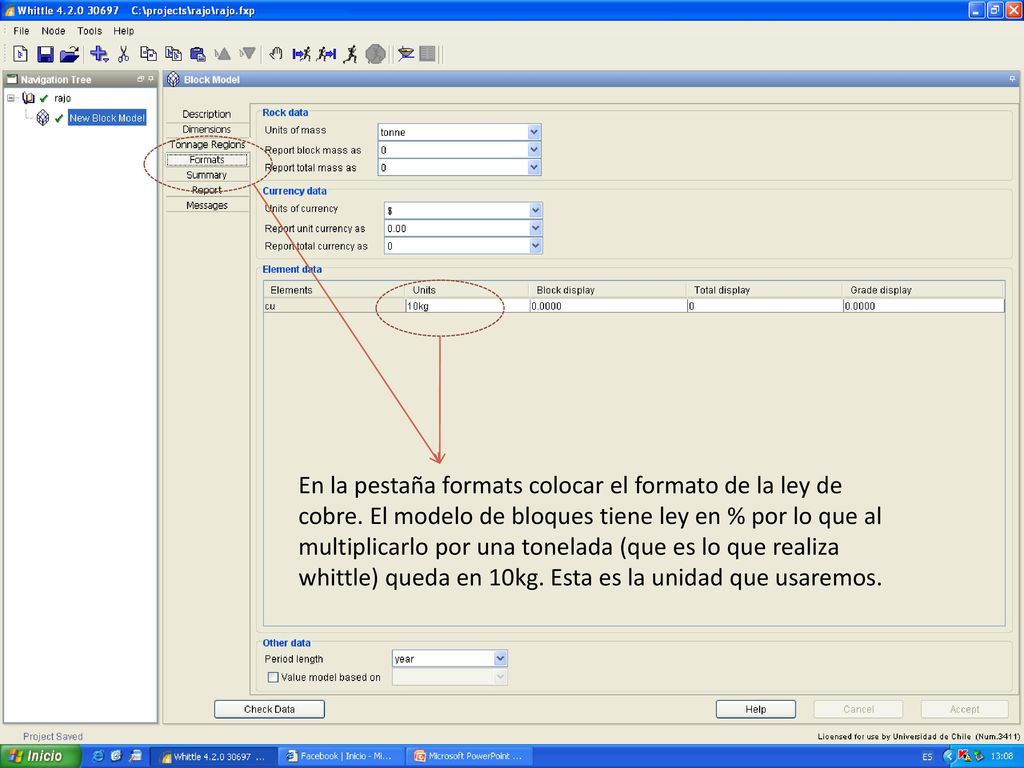This screenshot has width=1024, height=768.
Task: Click the Internet Explorer quick launch icon
Action: [x=98, y=756]
